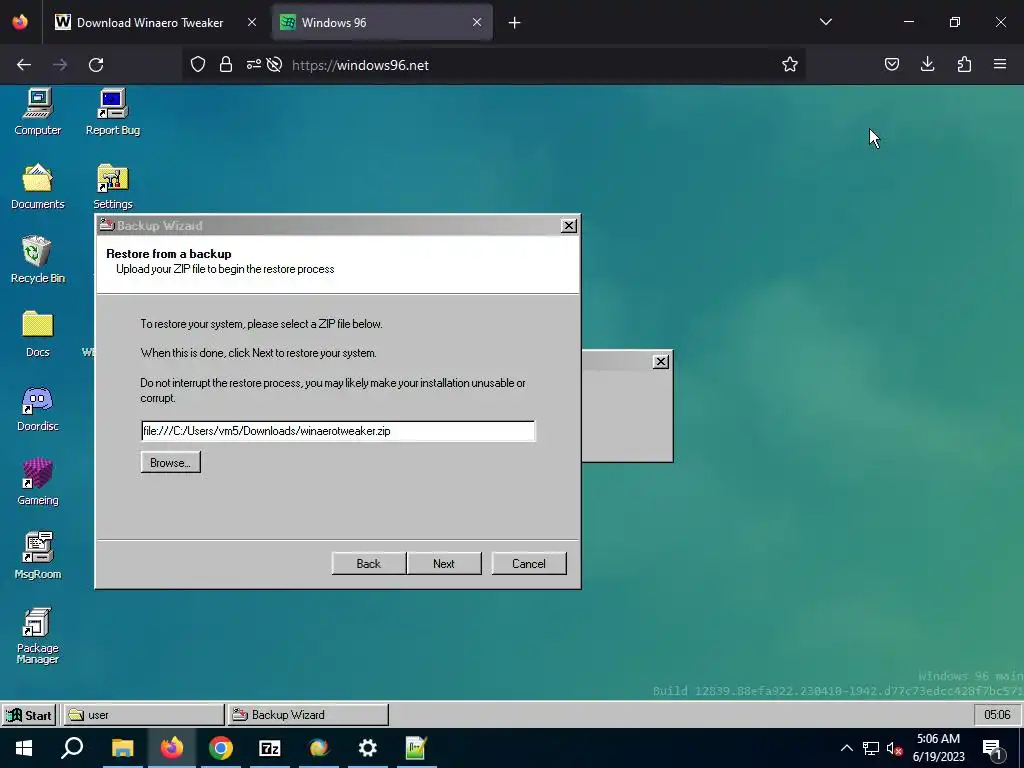The image size is (1024, 768).
Task: Open the Windows 96 Start menu
Action: pos(29,715)
